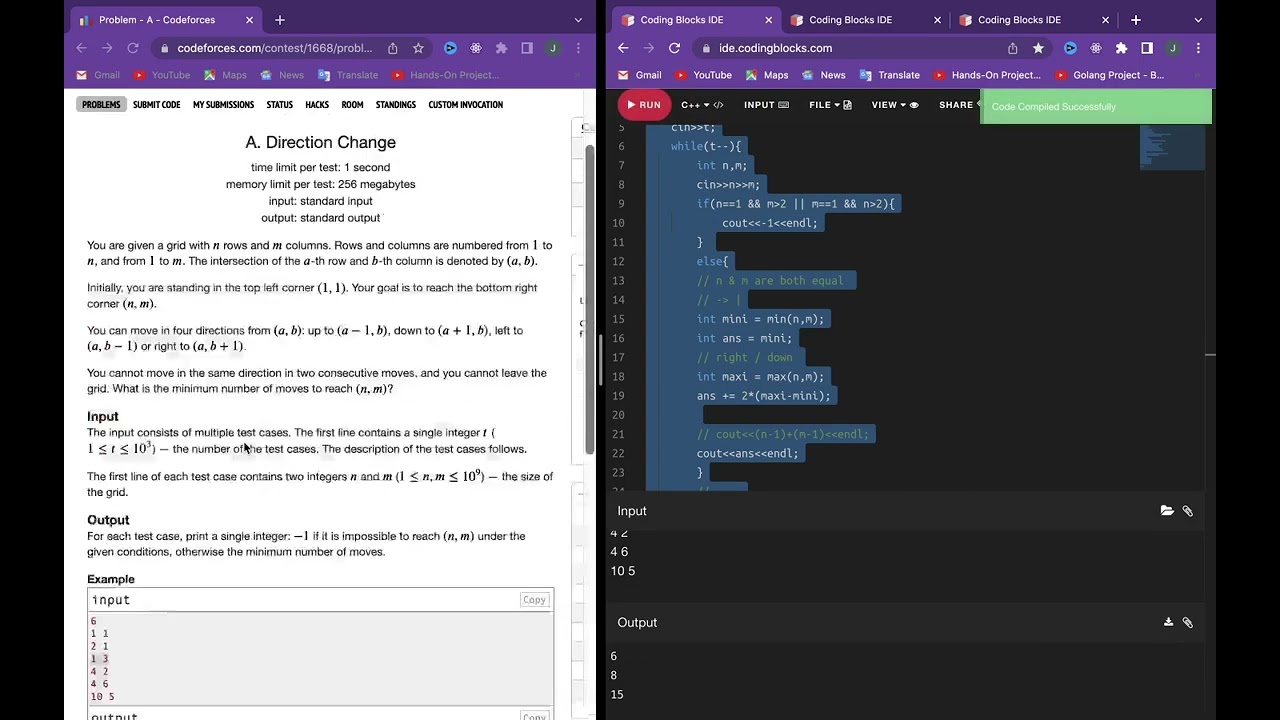Click the paperclip icon in Output panel

1188,622
